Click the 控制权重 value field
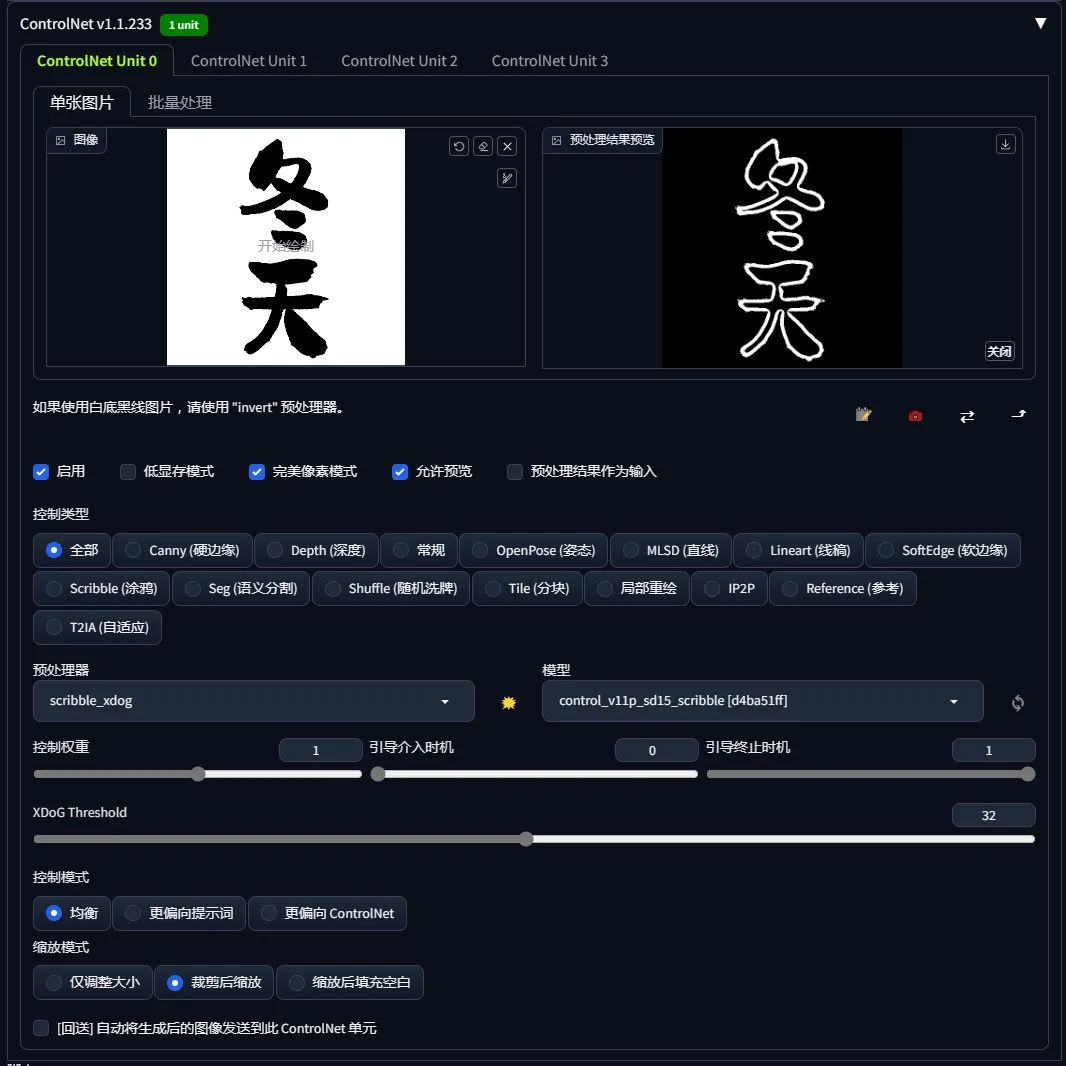Screen dimensions: 1066x1066 (x=320, y=750)
